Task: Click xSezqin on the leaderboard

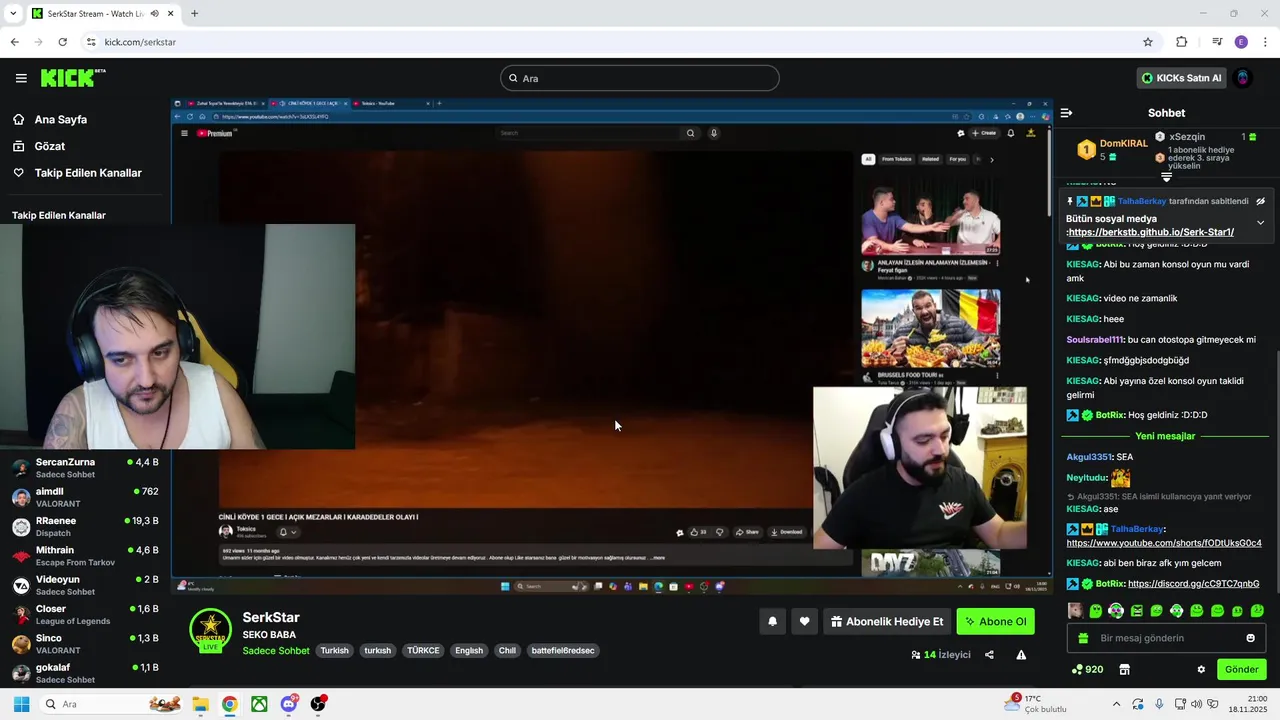Action: (1187, 136)
